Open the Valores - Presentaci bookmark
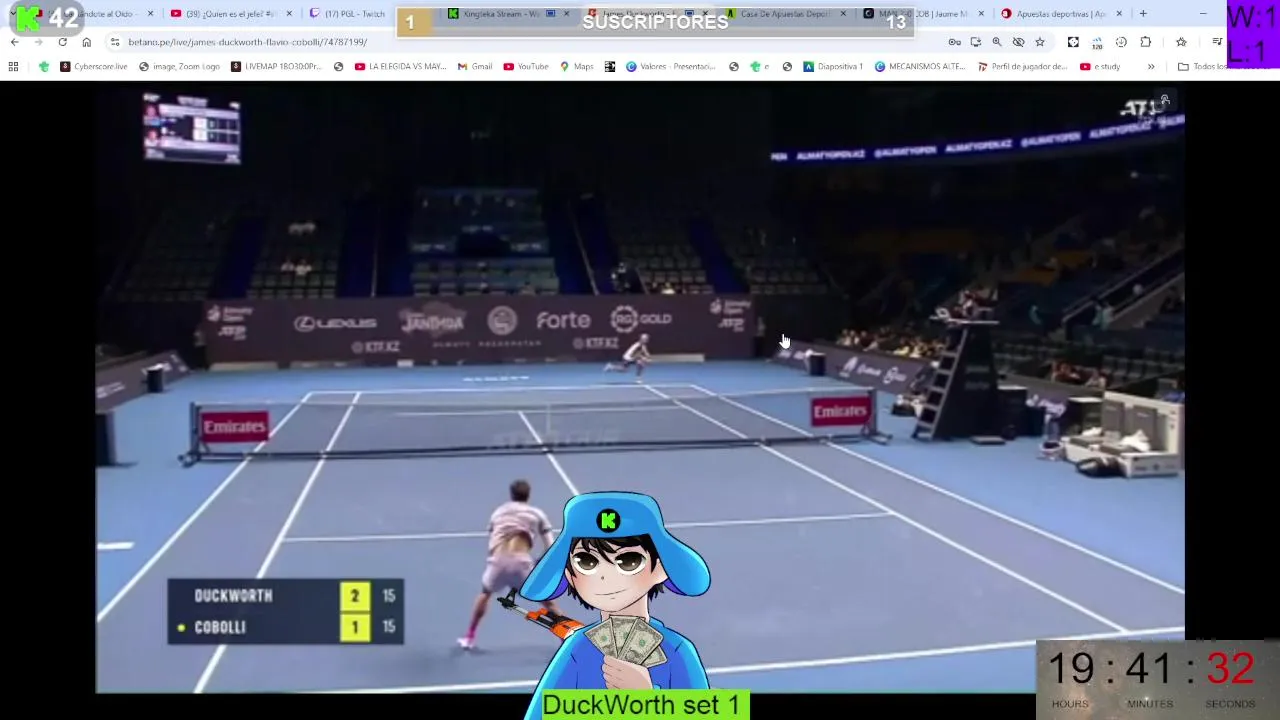 671,67
